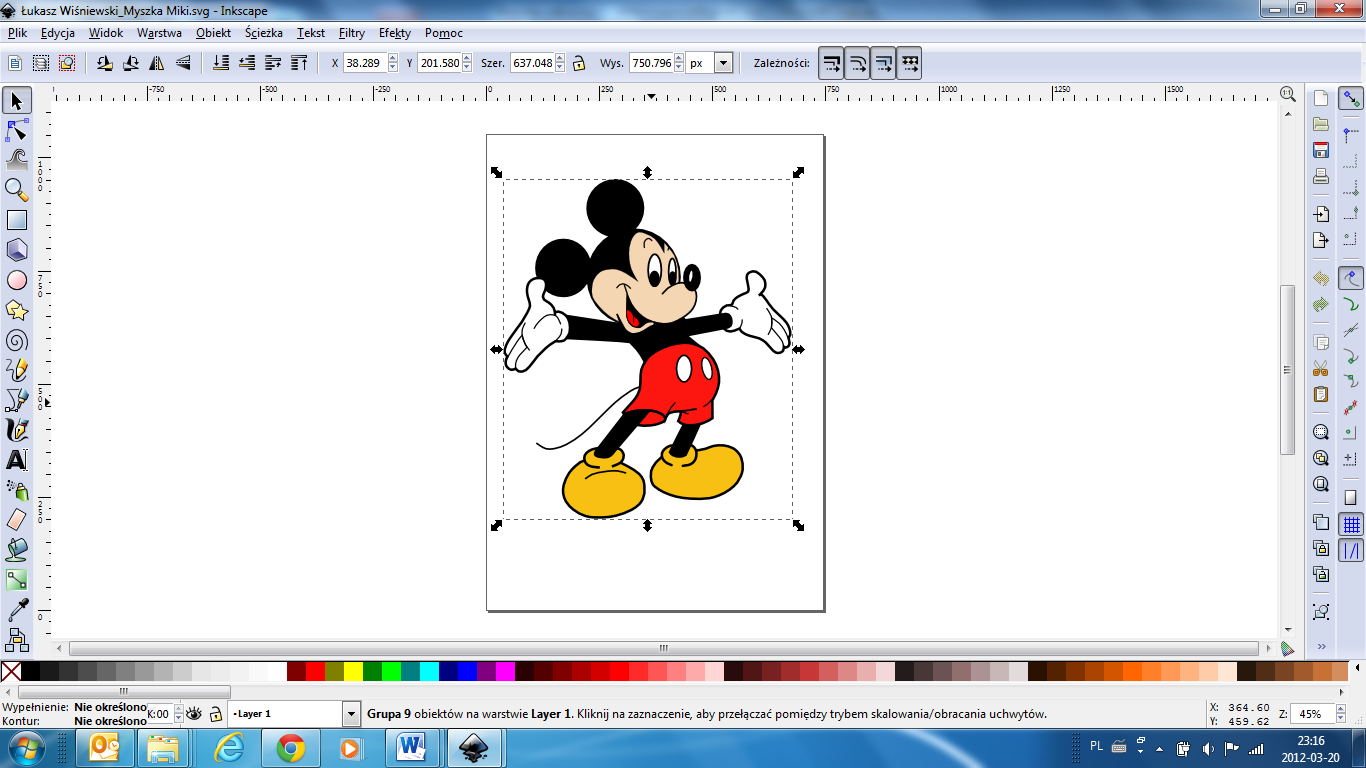Rotate selection 90 degrees clockwise
This screenshot has height=768, width=1366.
(x=131, y=63)
